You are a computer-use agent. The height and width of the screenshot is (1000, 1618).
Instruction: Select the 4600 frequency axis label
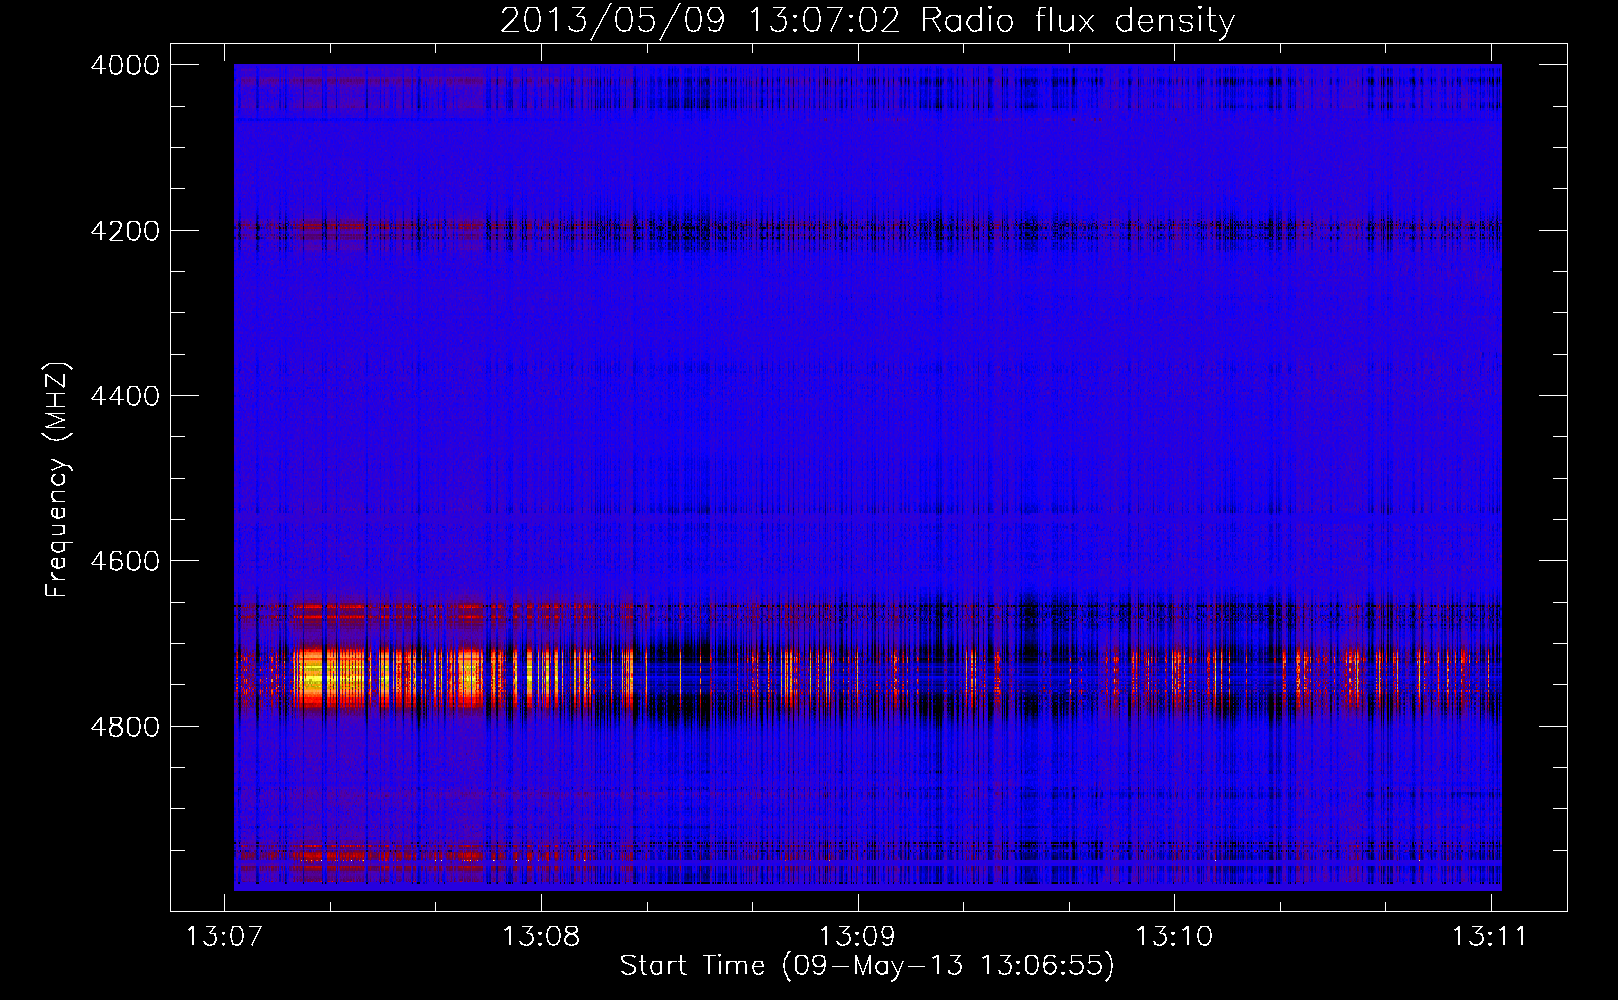(x=125, y=561)
